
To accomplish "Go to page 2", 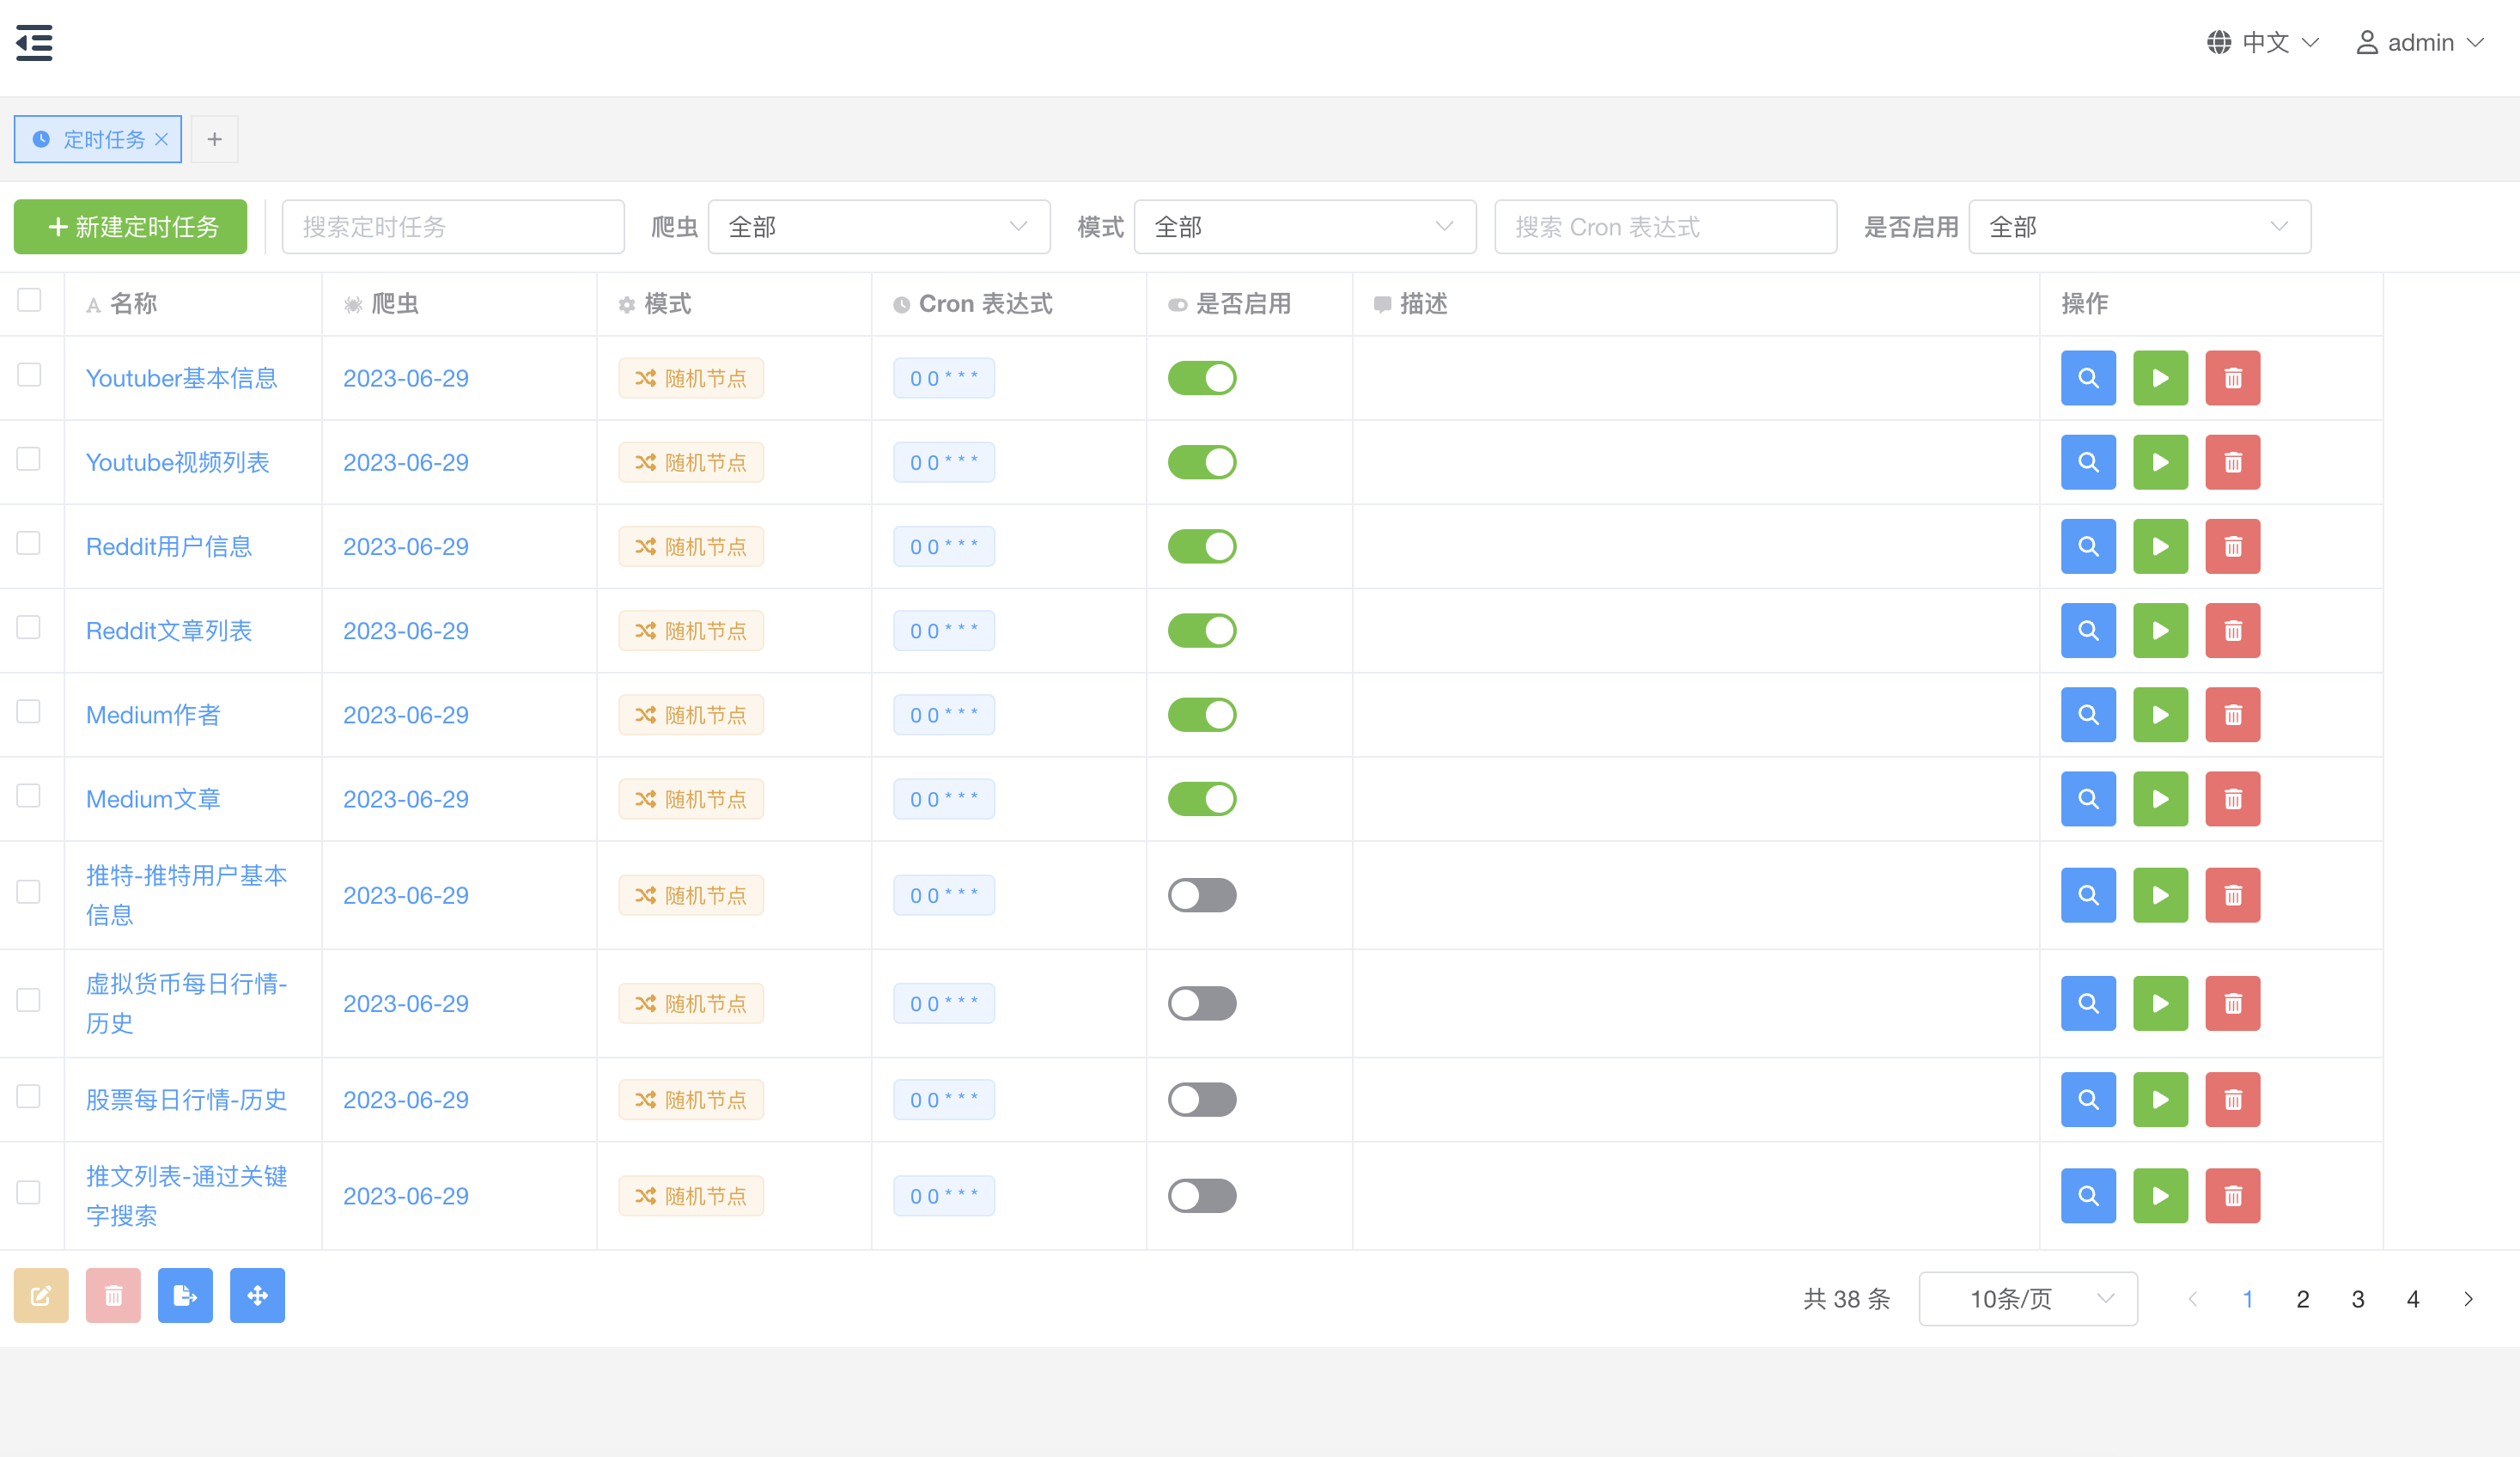I will click(x=2302, y=1299).
